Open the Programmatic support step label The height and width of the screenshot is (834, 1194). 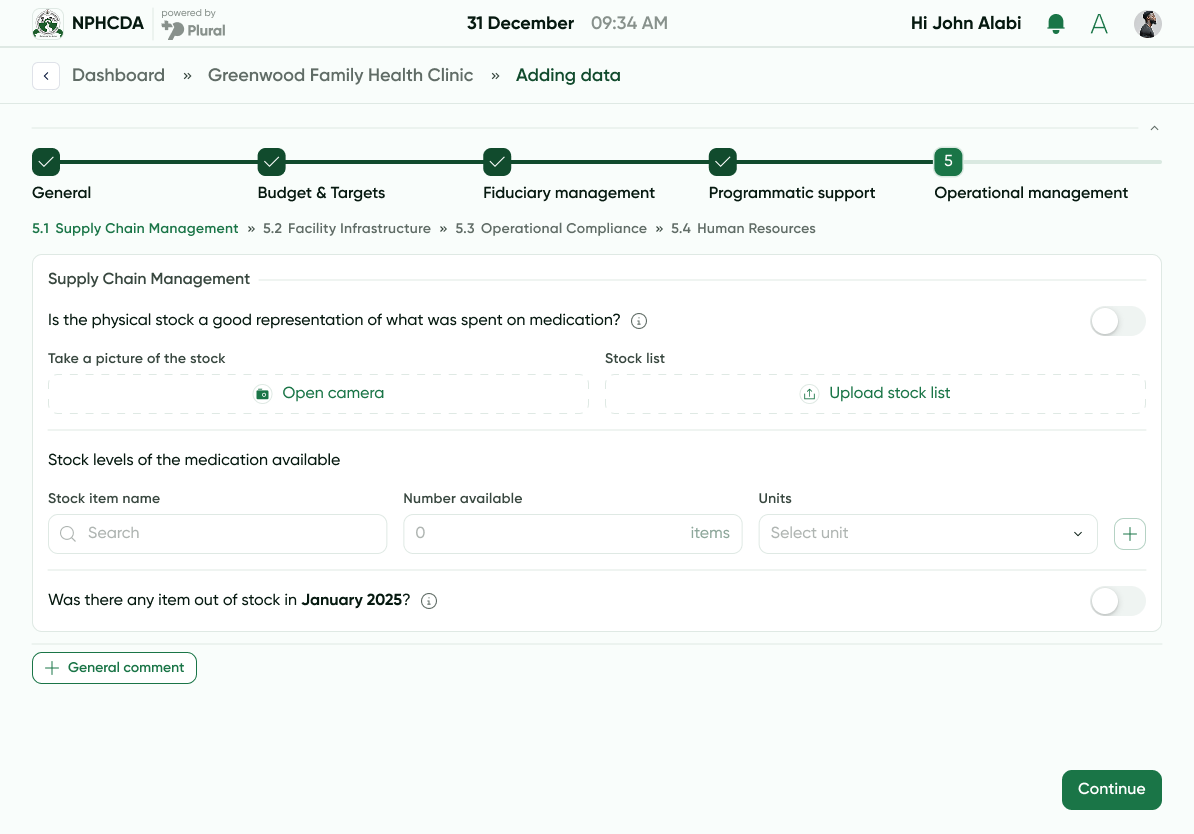click(792, 193)
